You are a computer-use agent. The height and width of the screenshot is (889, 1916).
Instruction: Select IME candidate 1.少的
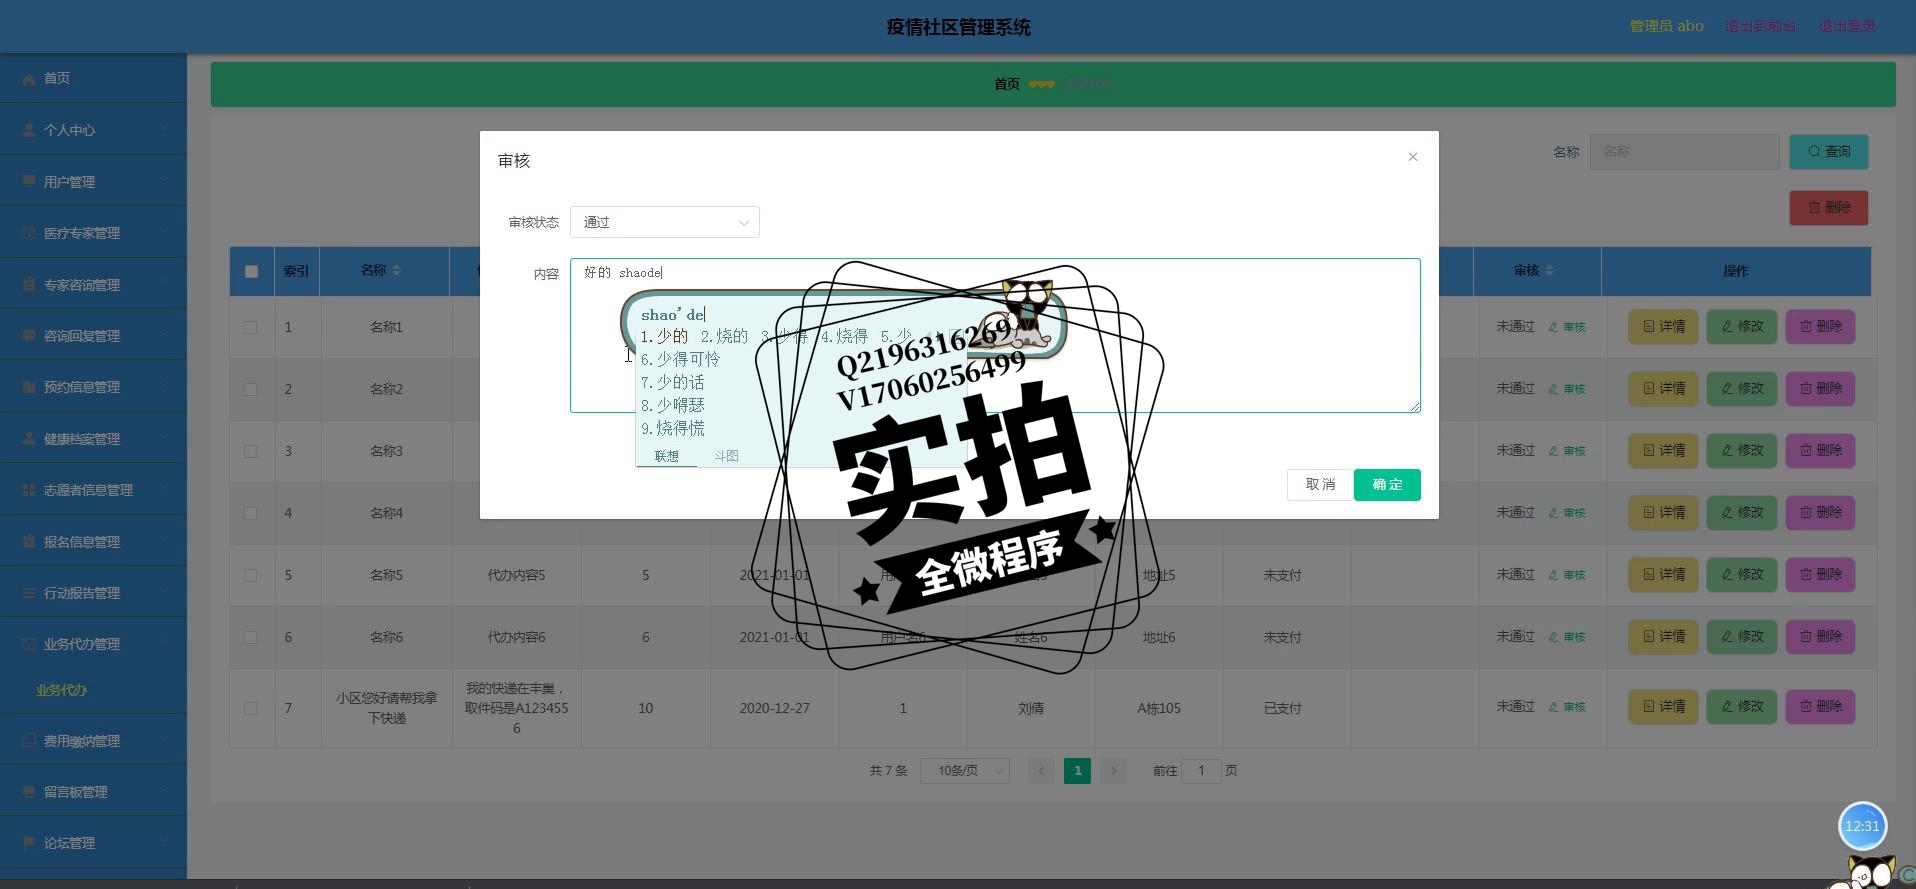pos(664,336)
